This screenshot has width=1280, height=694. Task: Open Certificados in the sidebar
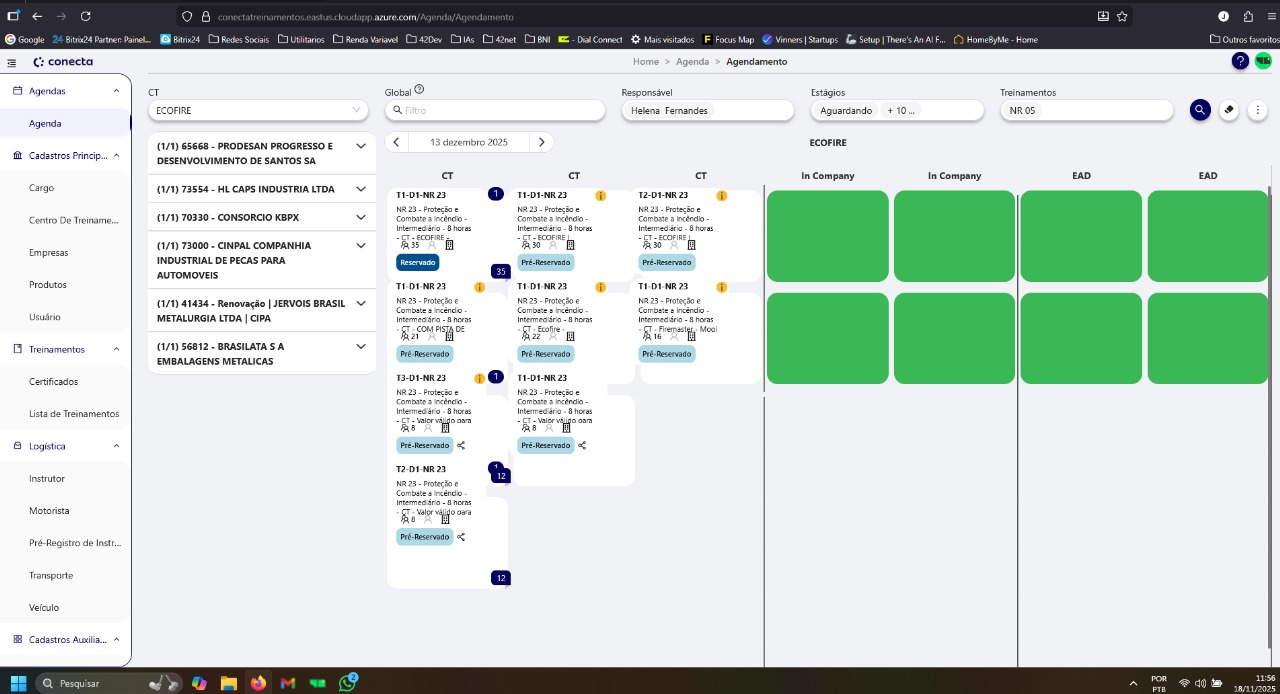(x=53, y=382)
